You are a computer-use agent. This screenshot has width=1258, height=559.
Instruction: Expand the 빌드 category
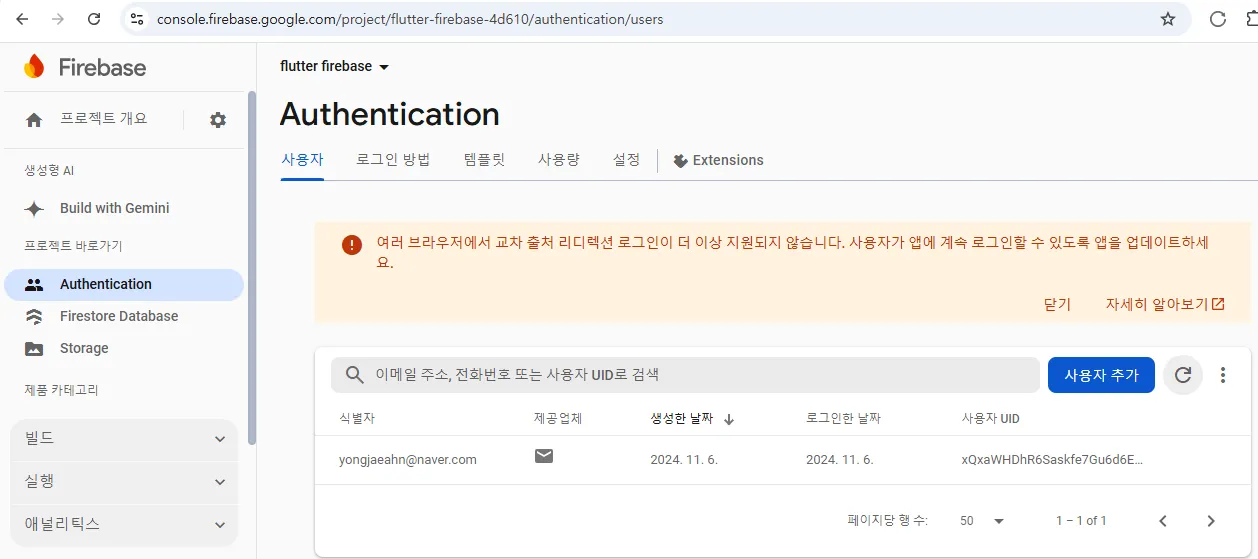124,438
